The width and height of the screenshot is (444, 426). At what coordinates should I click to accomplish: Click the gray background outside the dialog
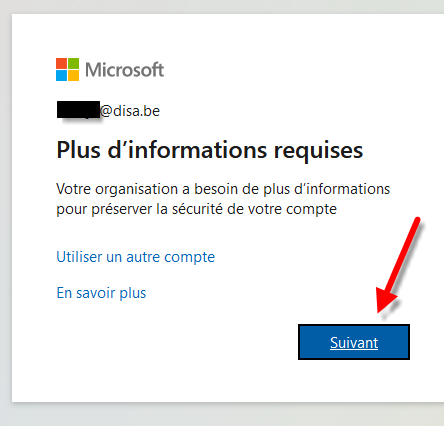(222, 415)
